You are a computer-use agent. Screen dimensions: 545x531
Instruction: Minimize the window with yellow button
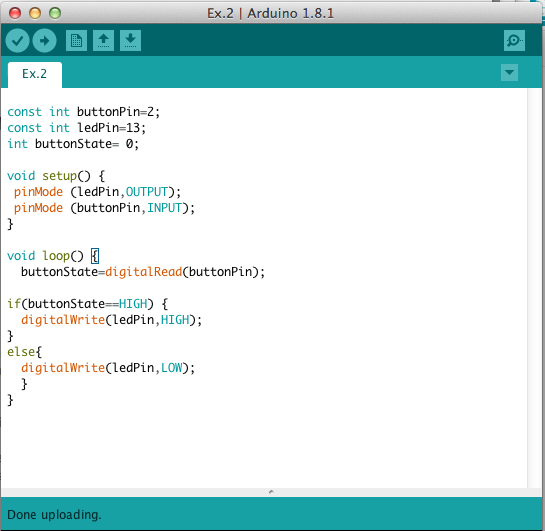coord(35,13)
